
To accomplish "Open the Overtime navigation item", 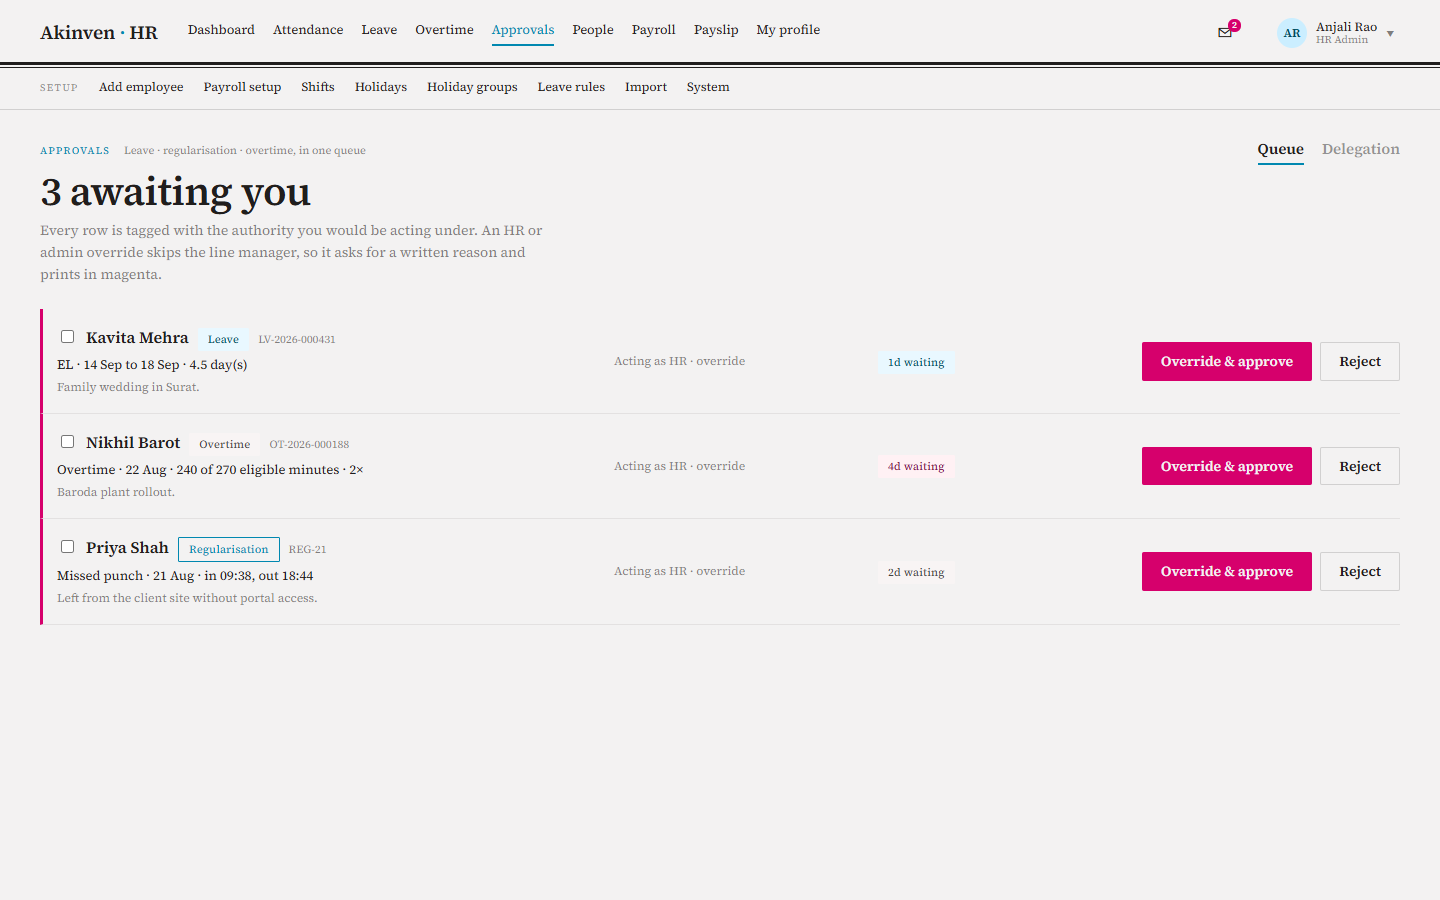I will coord(444,30).
